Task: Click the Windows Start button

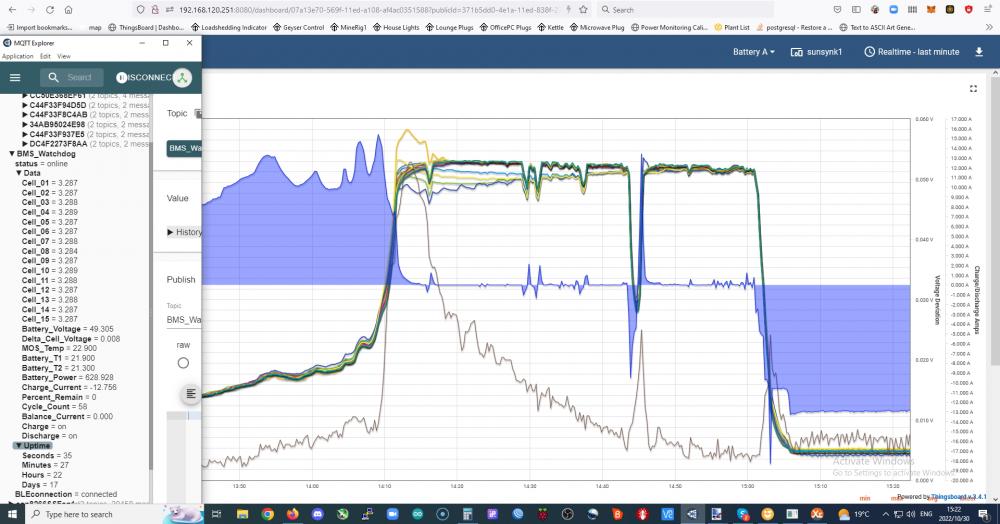Action: [x=11, y=514]
